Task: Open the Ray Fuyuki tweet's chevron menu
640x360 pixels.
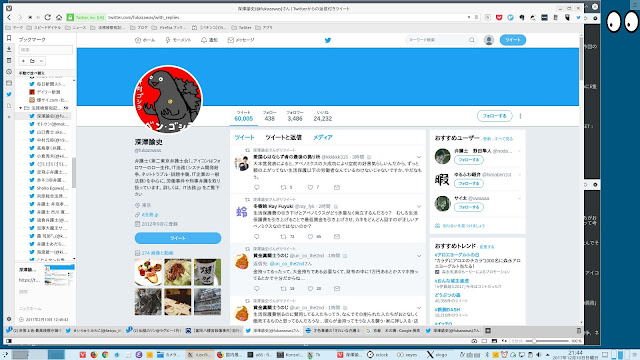Action: [419, 207]
